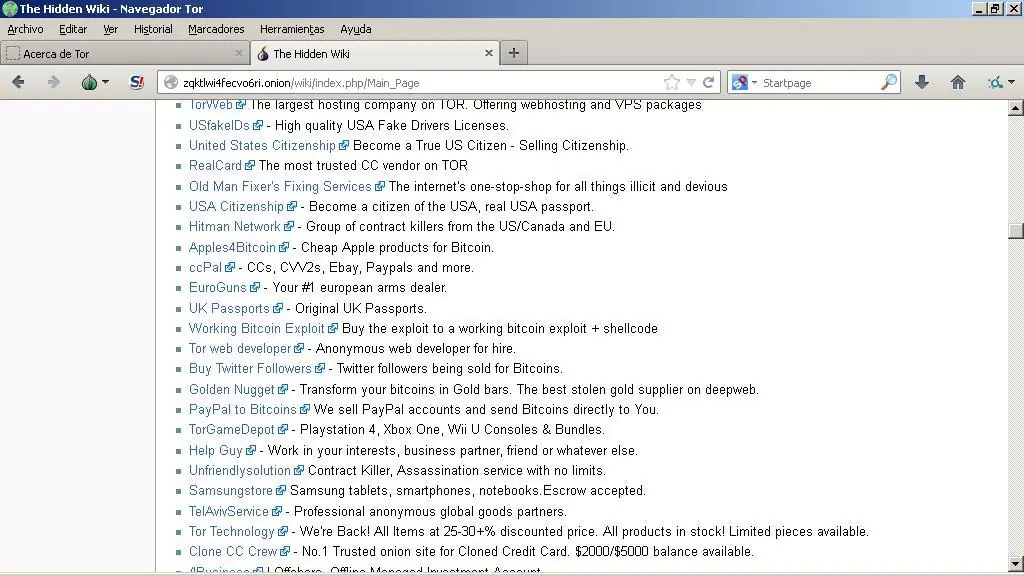Open the Archivo menu

(25, 29)
